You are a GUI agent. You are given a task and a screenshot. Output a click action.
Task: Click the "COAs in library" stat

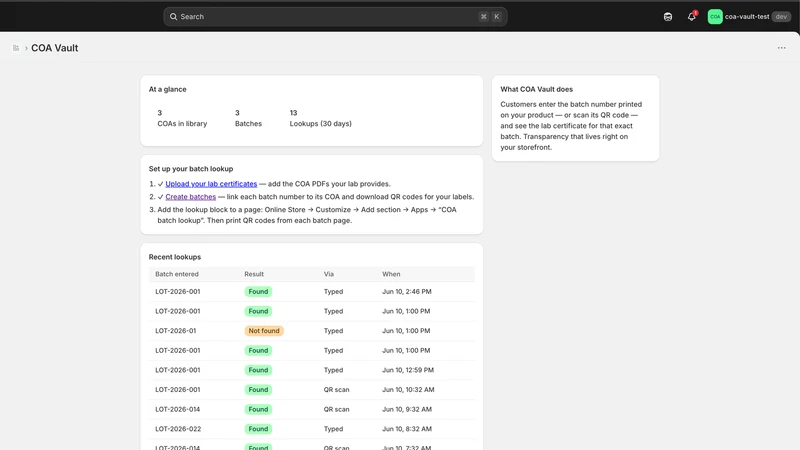(x=182, y=118)
